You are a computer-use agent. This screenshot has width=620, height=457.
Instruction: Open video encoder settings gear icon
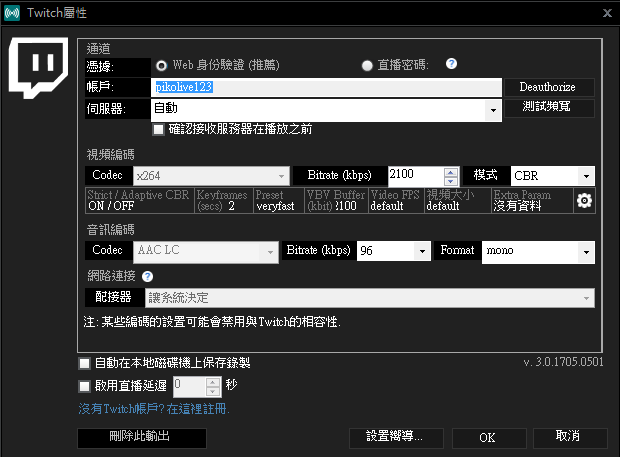(584, 201)
